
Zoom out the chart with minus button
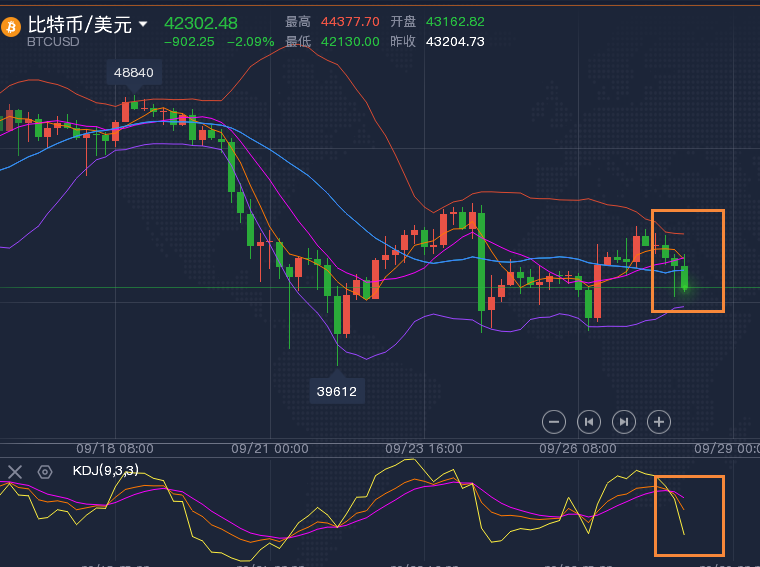pos(554,422)
